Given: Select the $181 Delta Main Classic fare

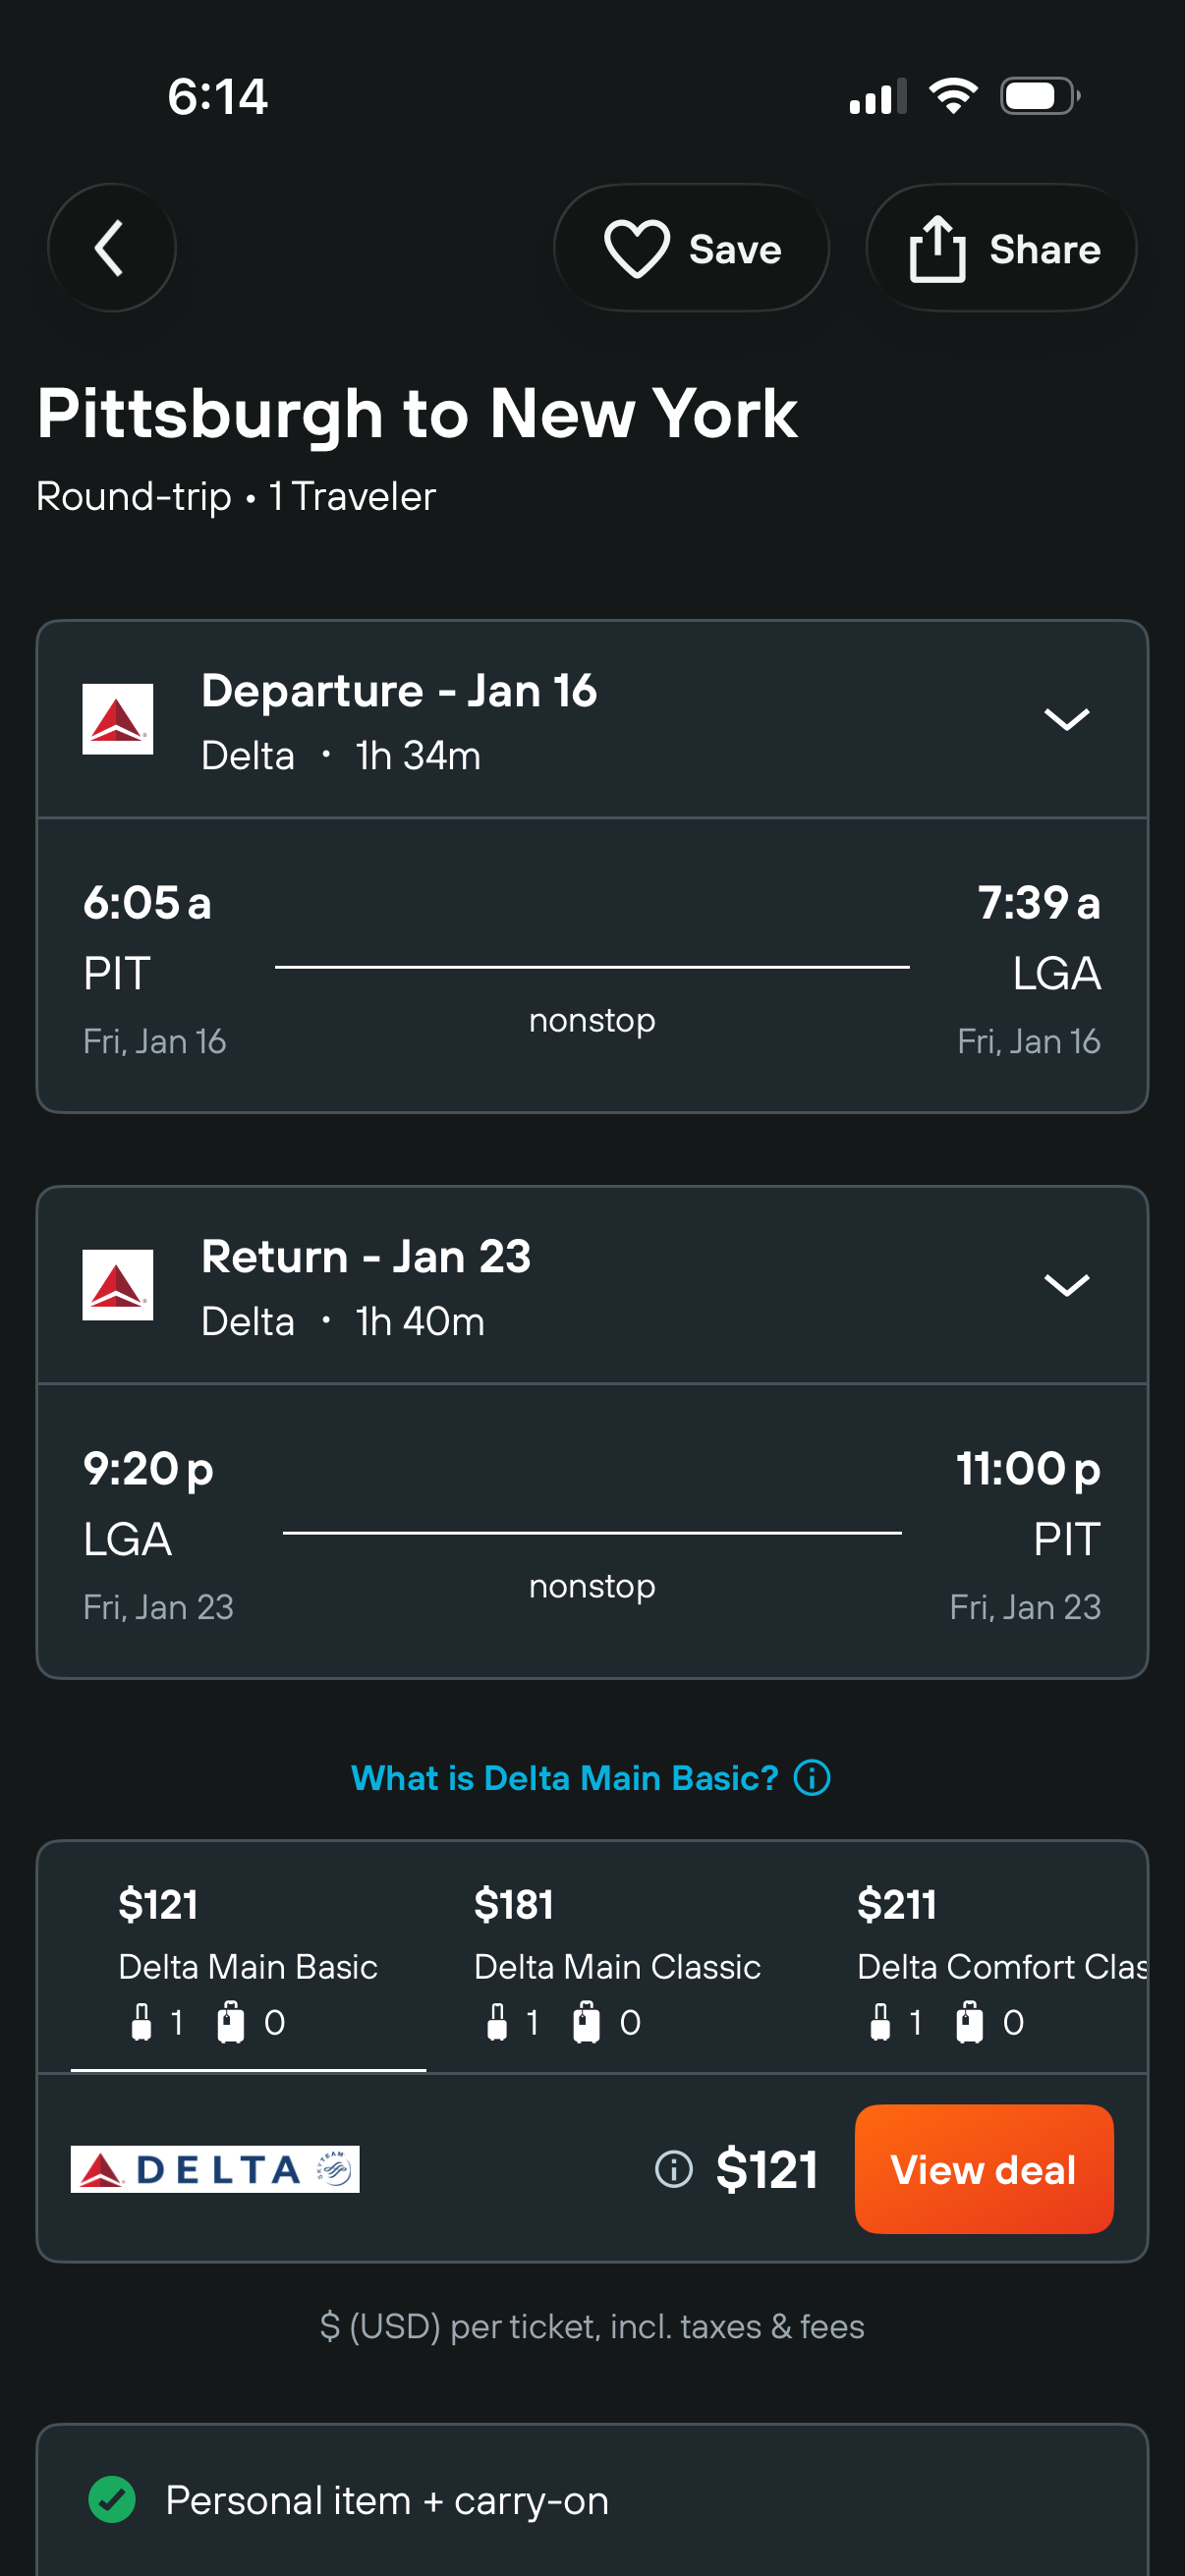Looking at the screenshot, I should pos(616,1958).
